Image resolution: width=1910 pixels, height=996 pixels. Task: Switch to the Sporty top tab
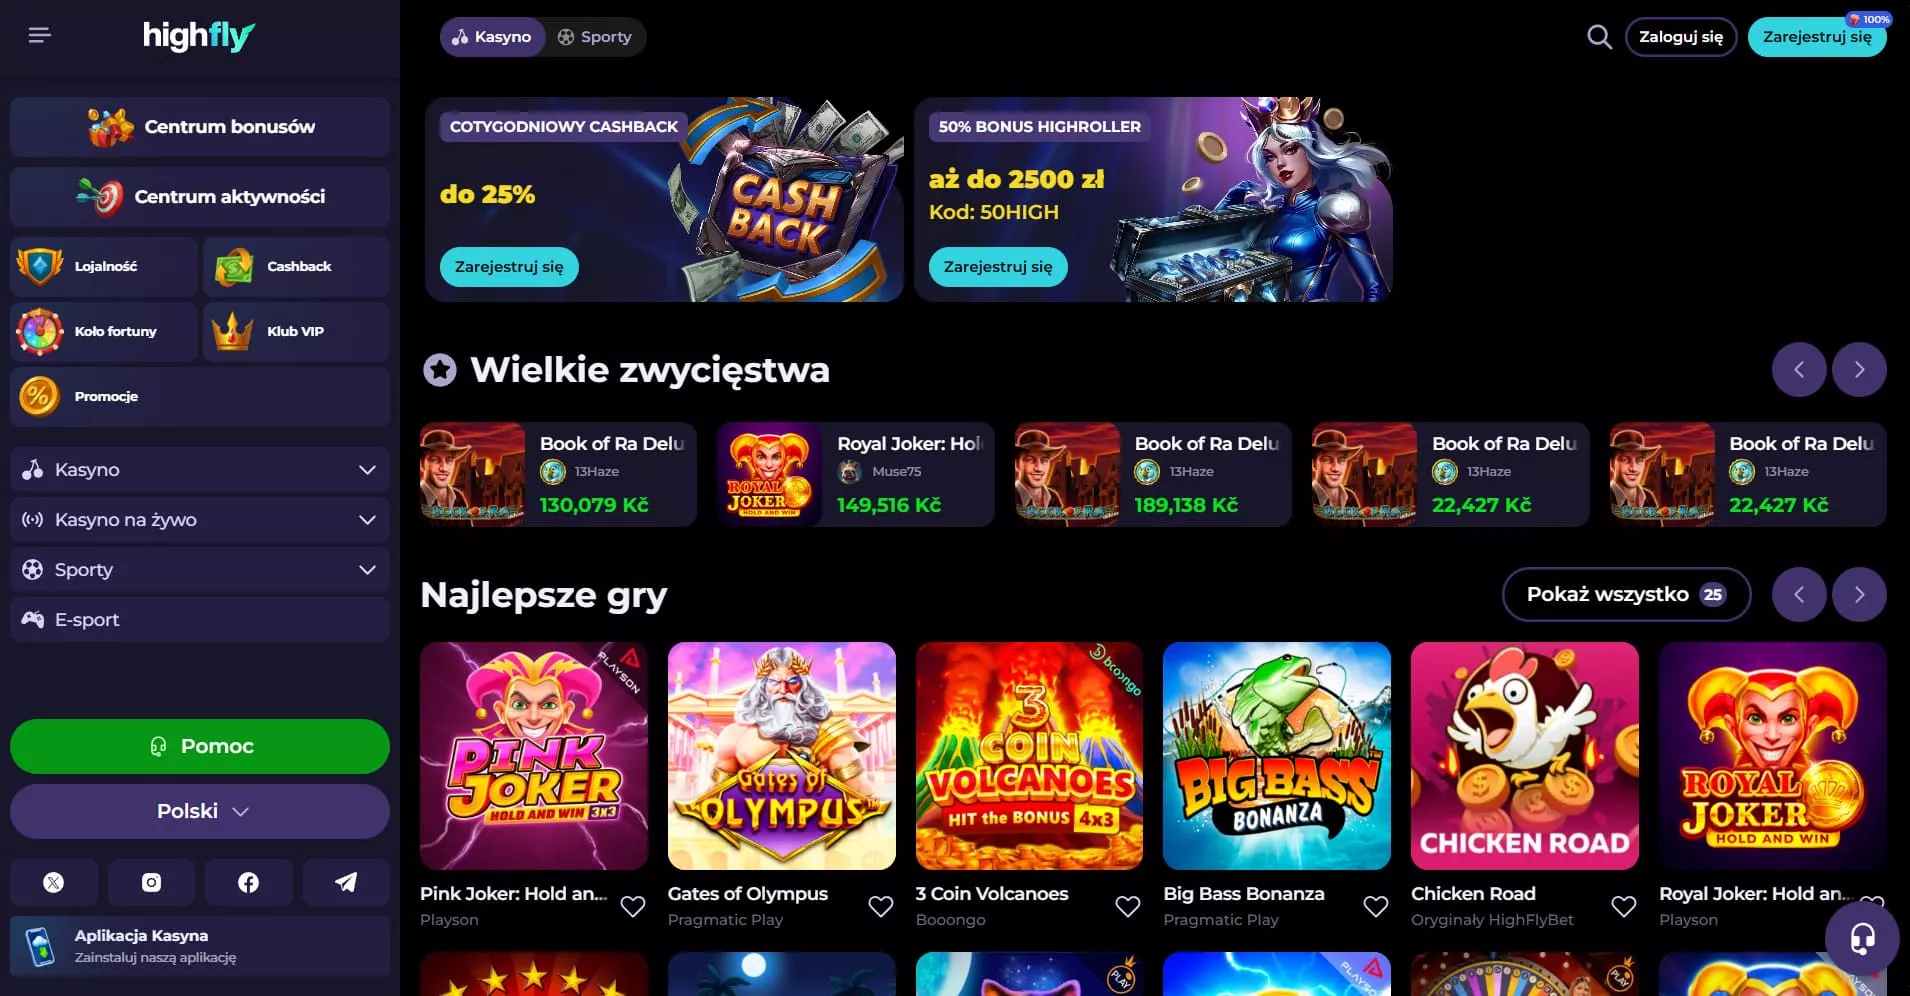[595, 37]
